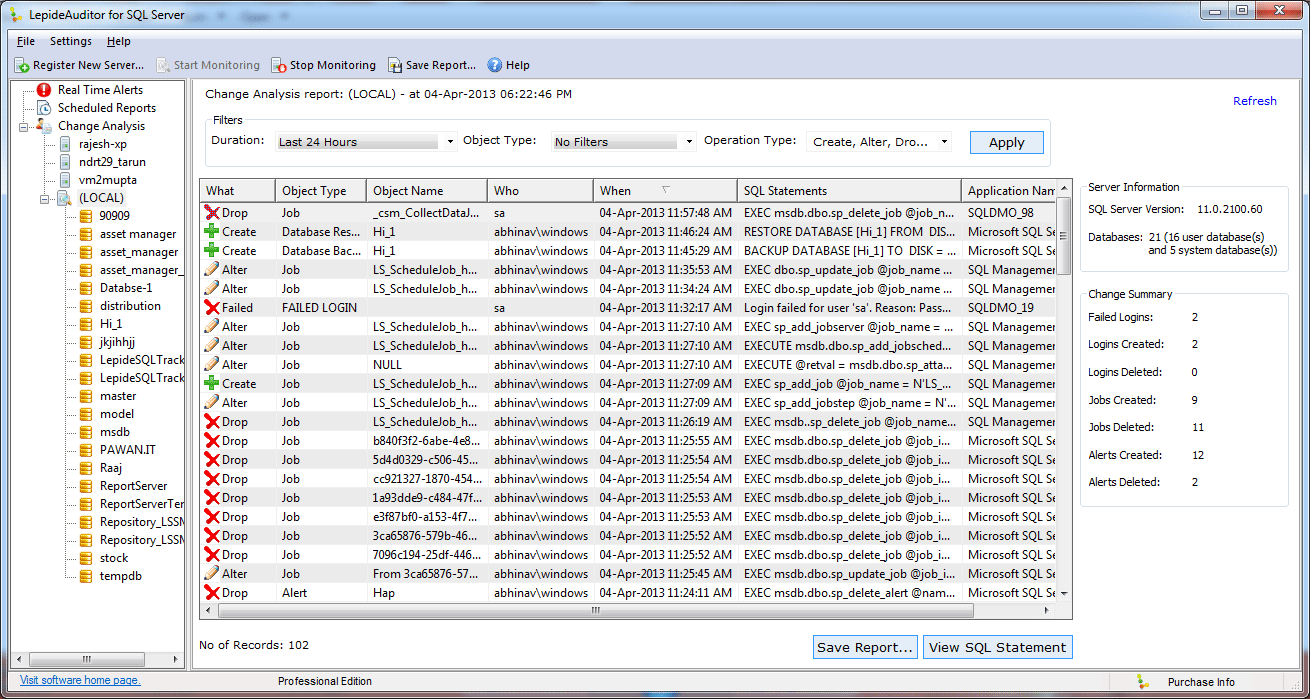
Task: Click the table's horizontal scrollbar thumb
Action: tap(595, 610)
